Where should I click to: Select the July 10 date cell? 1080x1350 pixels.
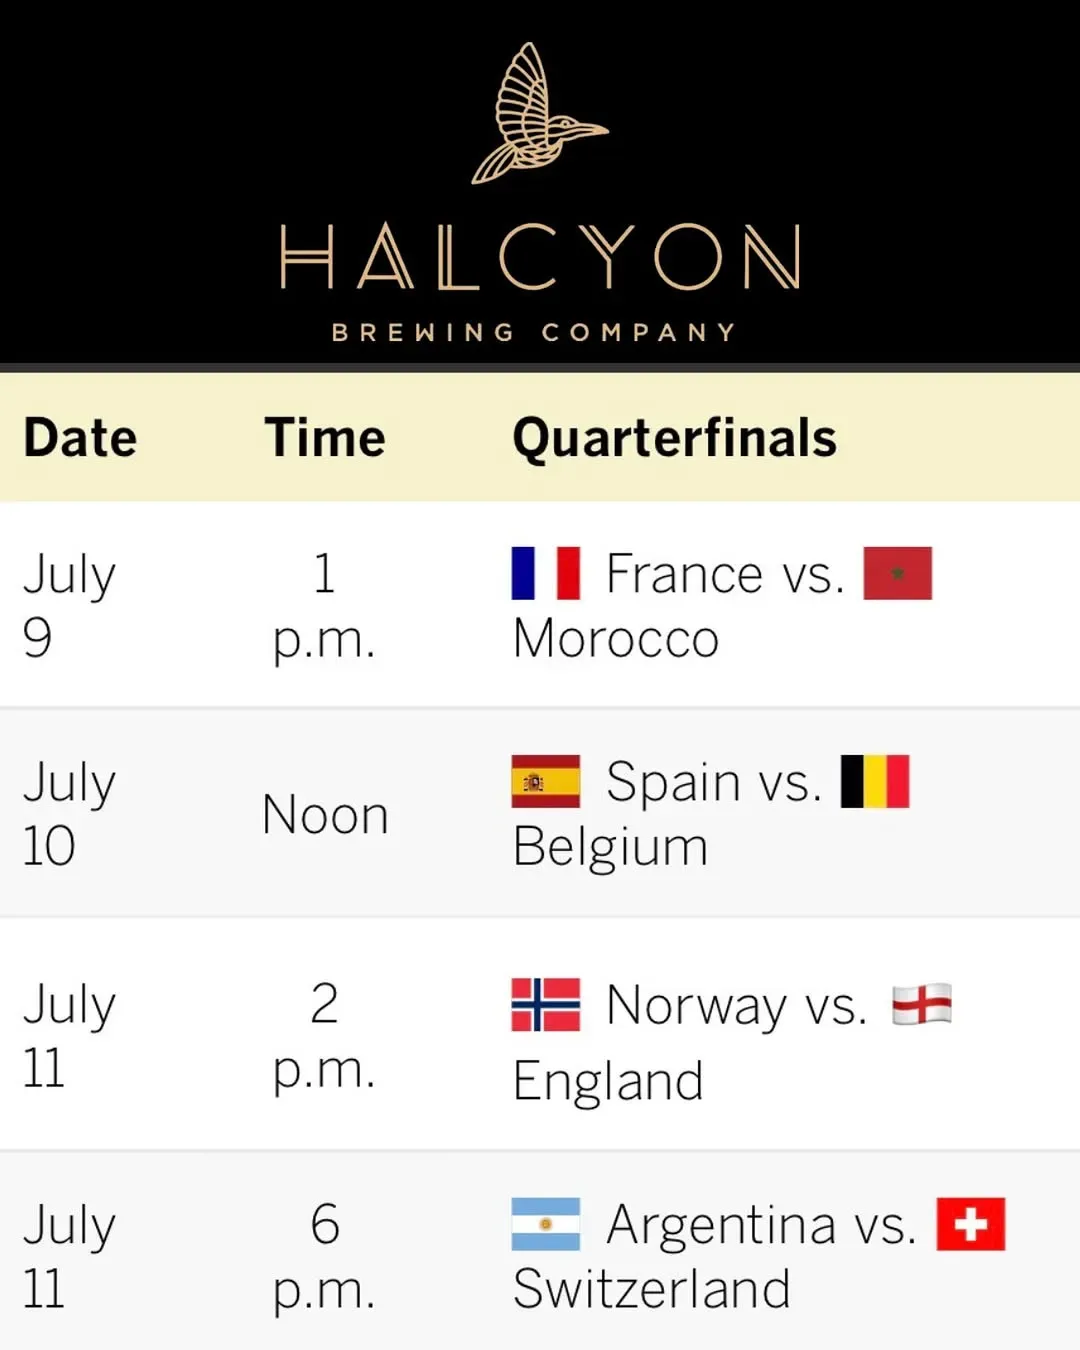coord(69,813)
